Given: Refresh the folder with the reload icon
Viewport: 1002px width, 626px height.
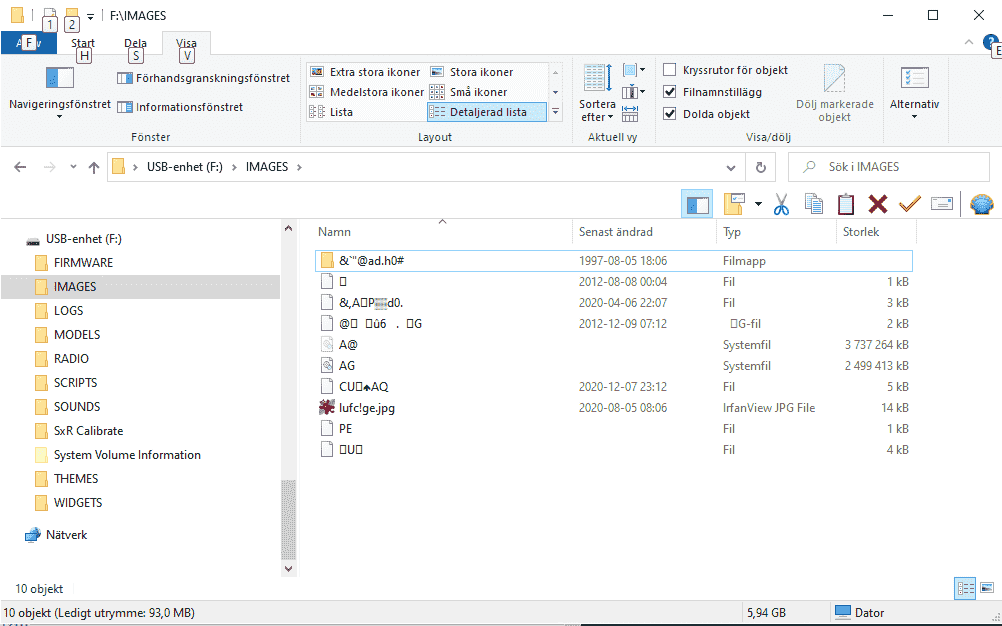Looking at the screenshot, I should [x=761, y=168].
